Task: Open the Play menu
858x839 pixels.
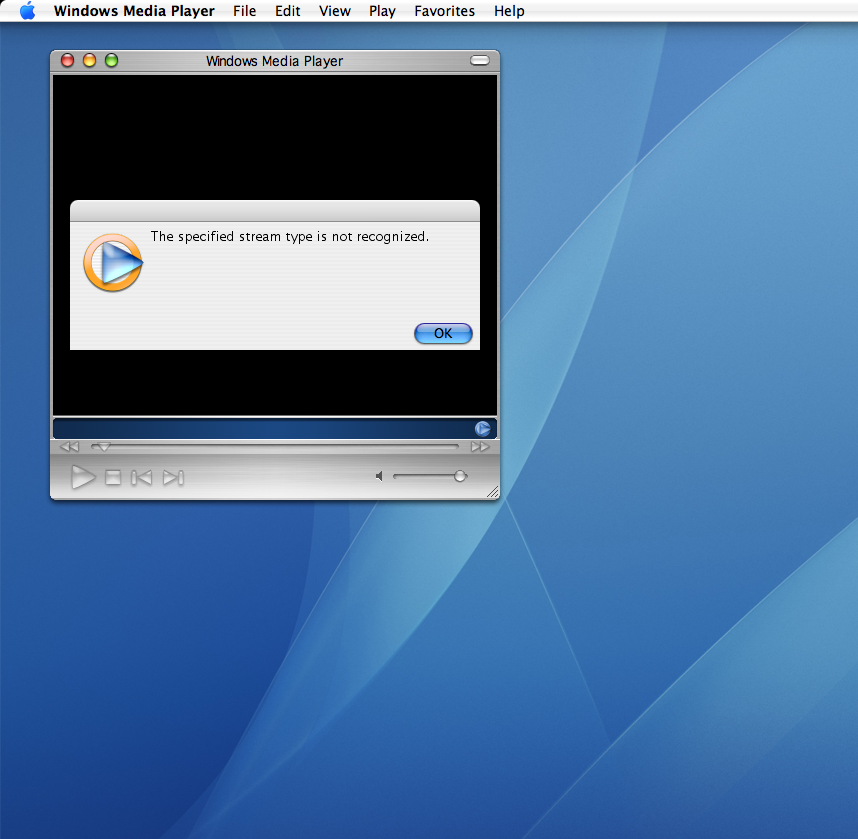Action: pyautogui.click(x=382, y=11)
